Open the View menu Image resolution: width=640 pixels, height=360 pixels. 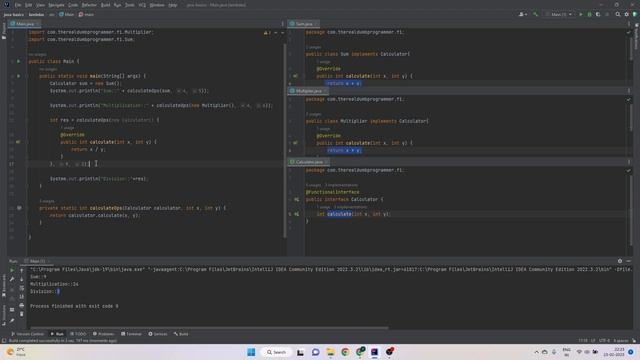(x=40, y=5)
